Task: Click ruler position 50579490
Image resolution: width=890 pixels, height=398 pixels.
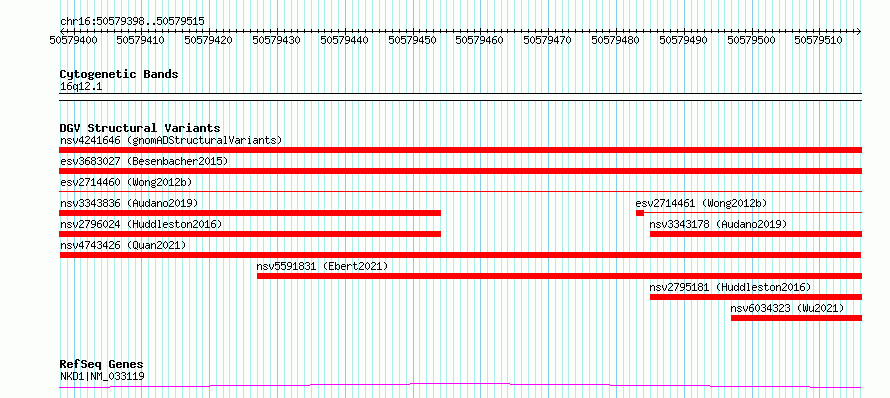Action: tap(683, 40)
